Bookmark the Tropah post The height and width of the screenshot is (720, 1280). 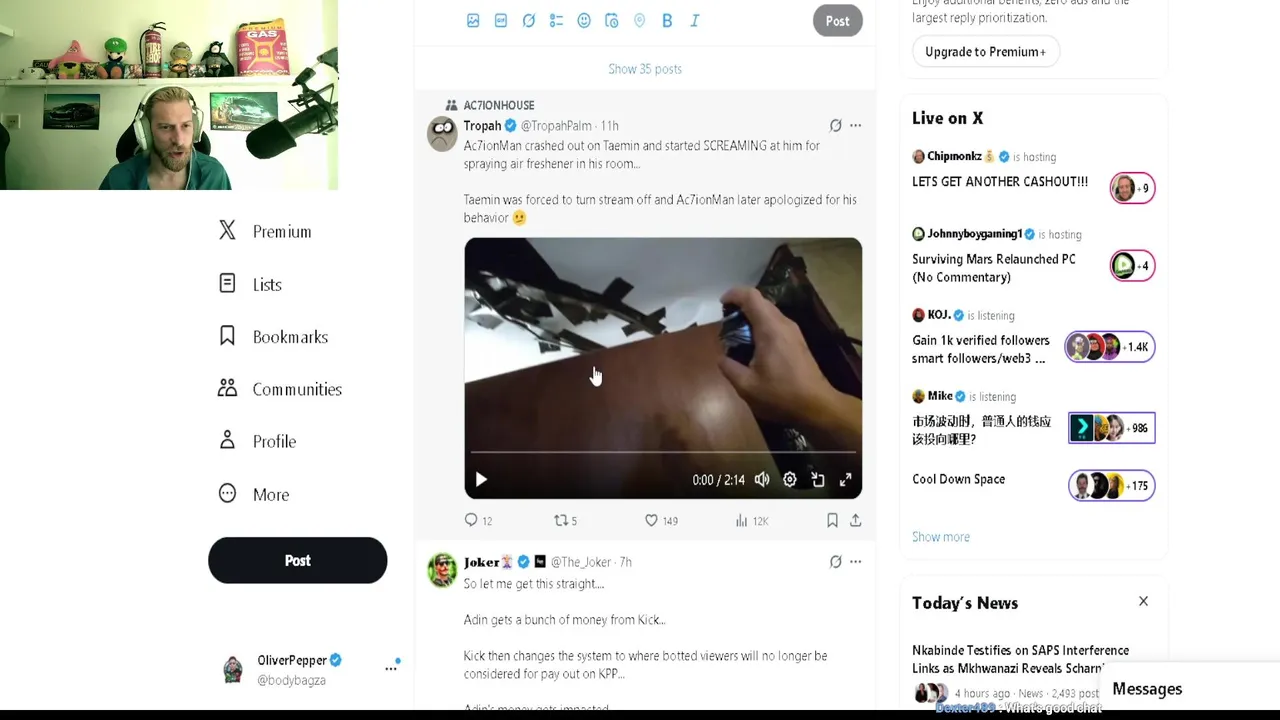click(x=832, y=520)
